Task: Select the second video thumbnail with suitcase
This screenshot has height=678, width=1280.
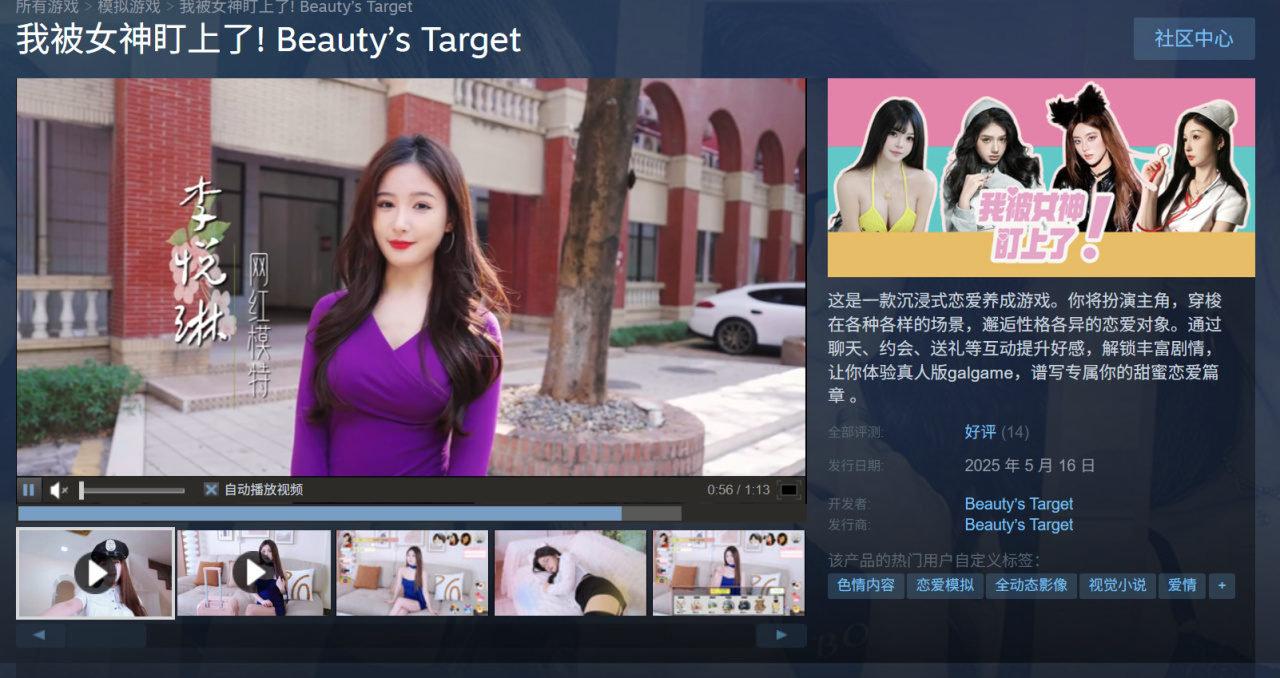Action: 254,573
